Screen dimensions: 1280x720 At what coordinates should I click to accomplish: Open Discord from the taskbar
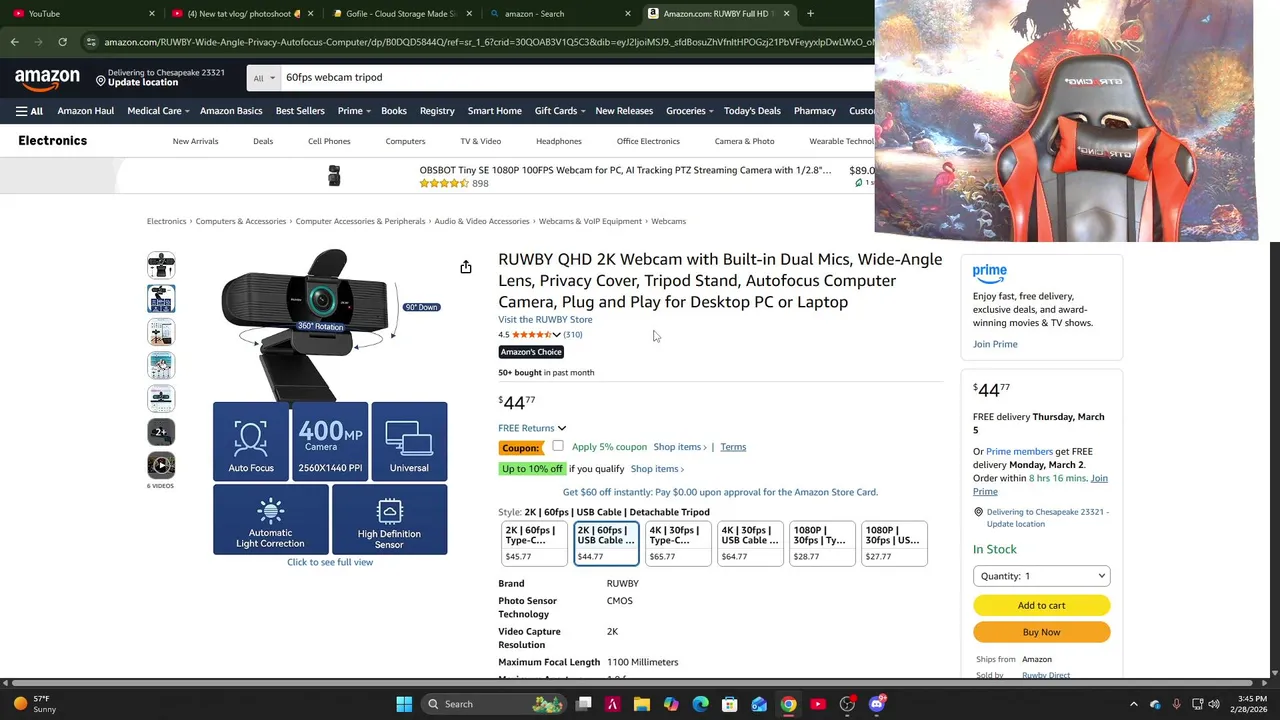click(x=877, y=704)
